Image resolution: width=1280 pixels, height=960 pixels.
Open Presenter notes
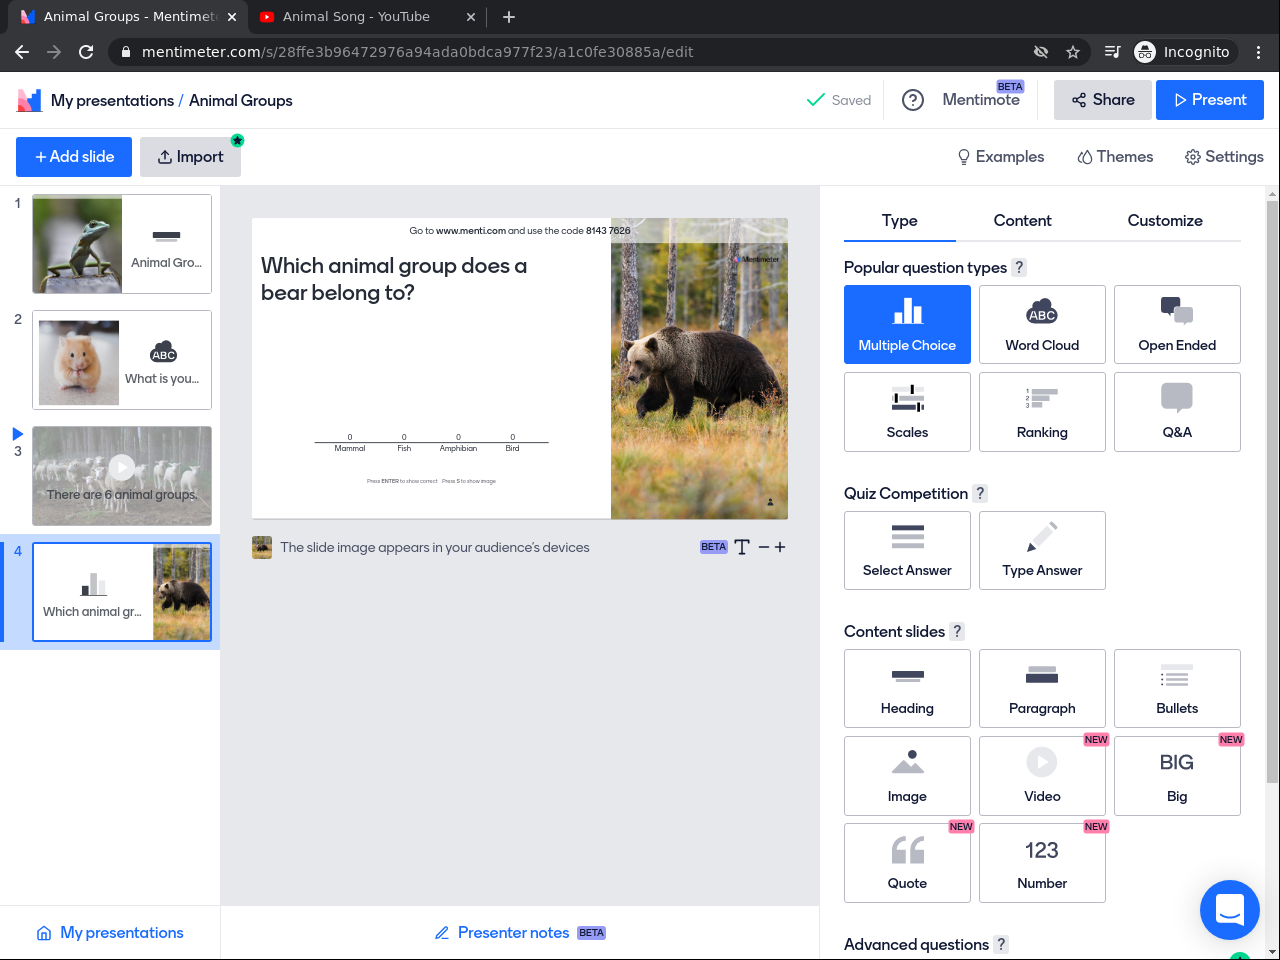520,933
